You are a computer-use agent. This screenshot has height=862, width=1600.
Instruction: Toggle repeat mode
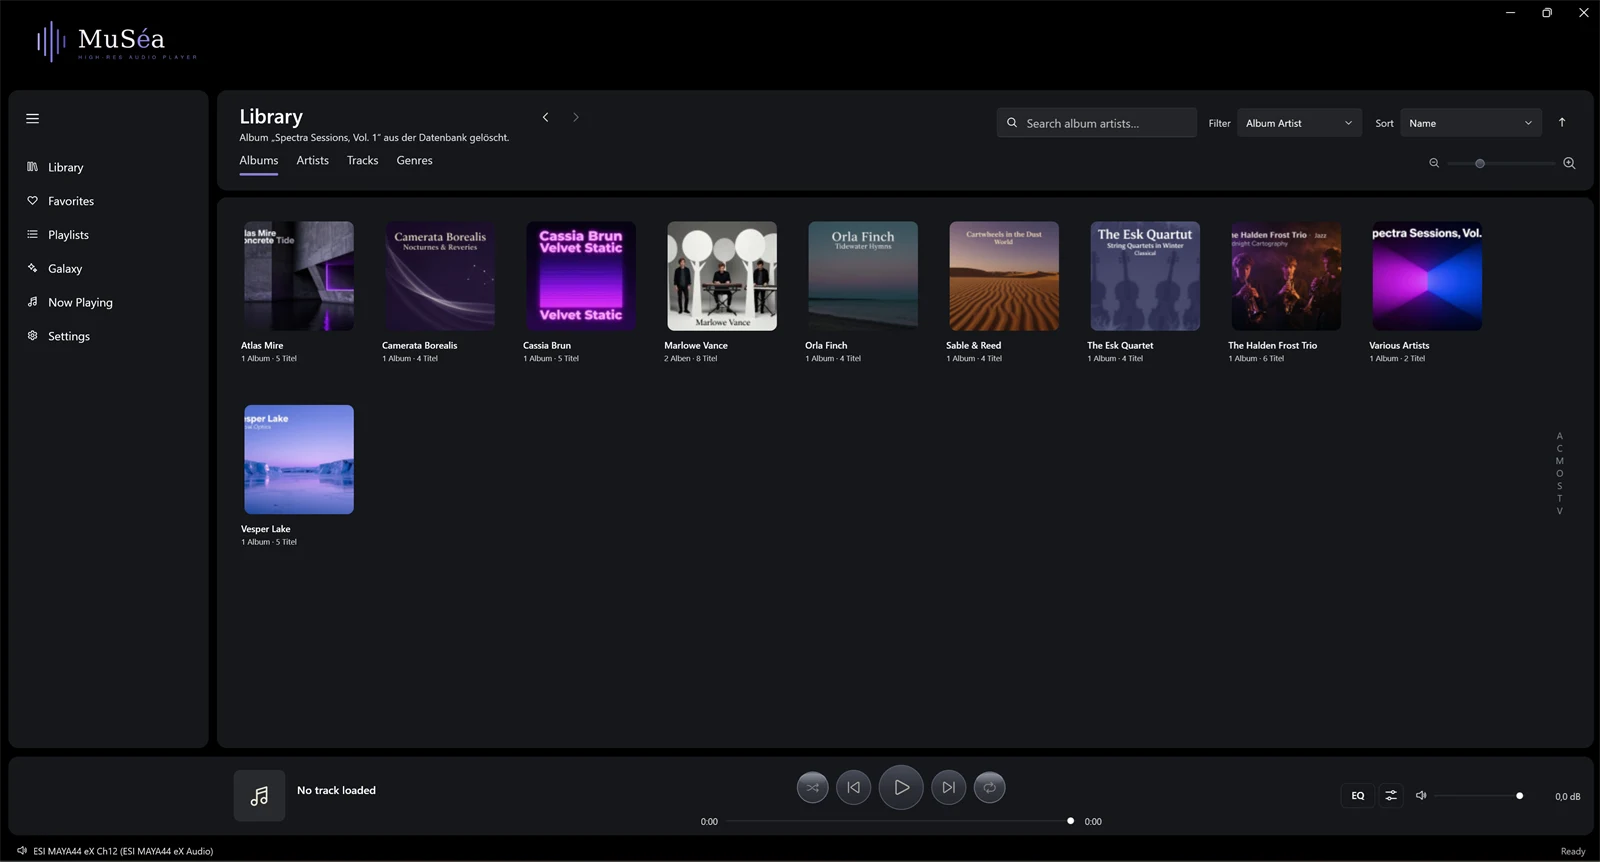click(989, 787)
